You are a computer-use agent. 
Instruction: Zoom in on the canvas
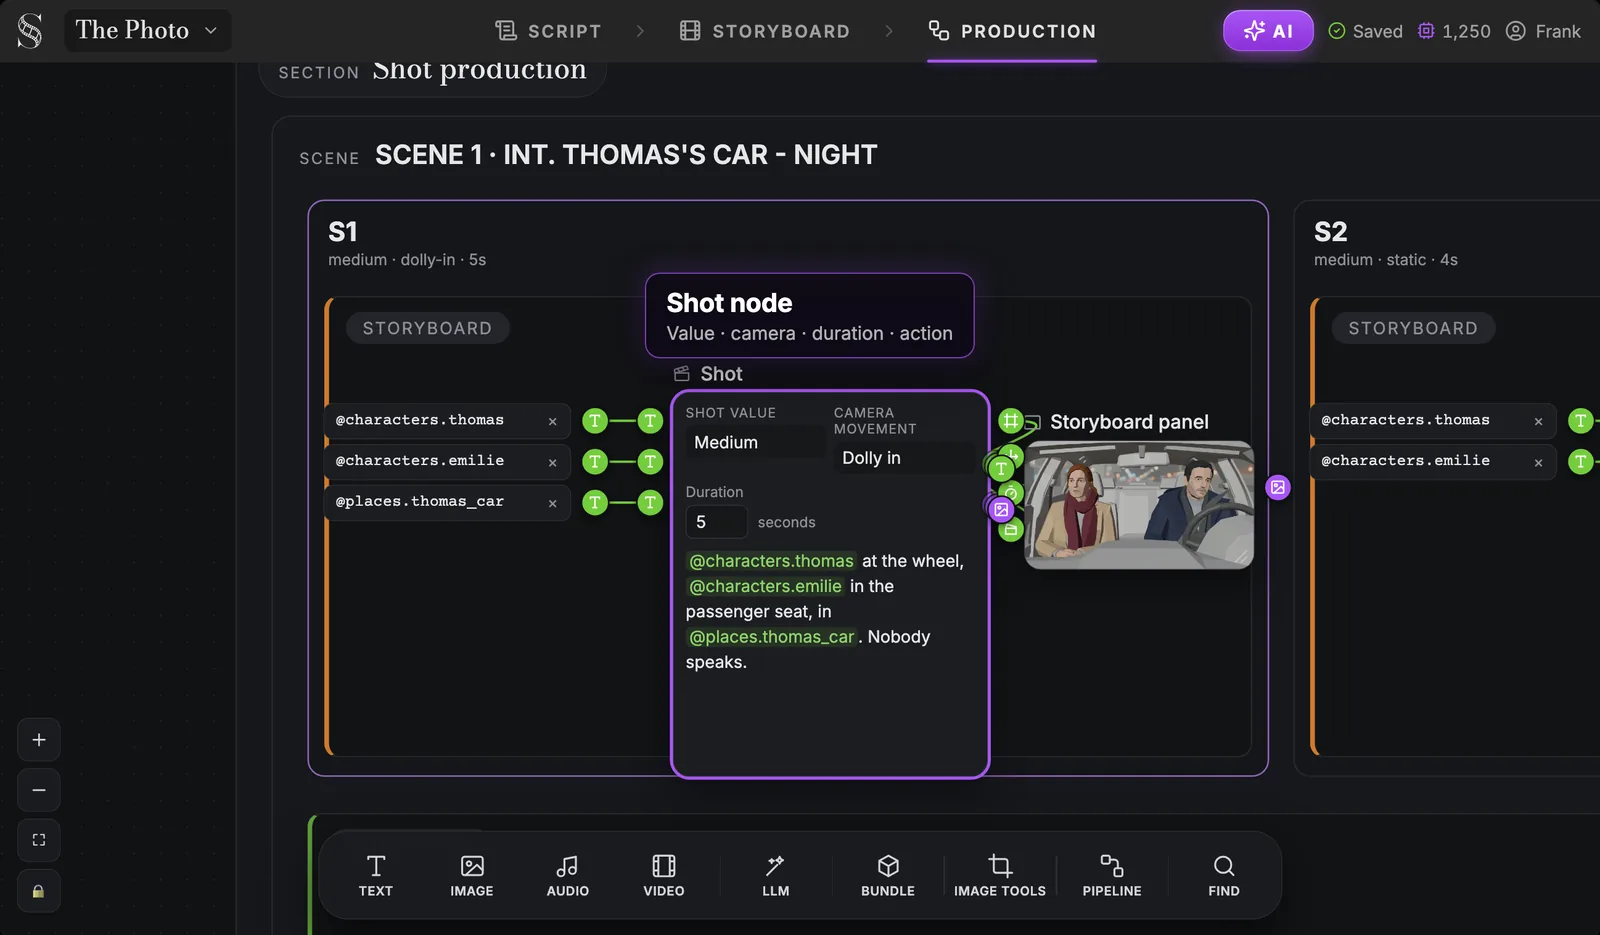click(39, 740)
